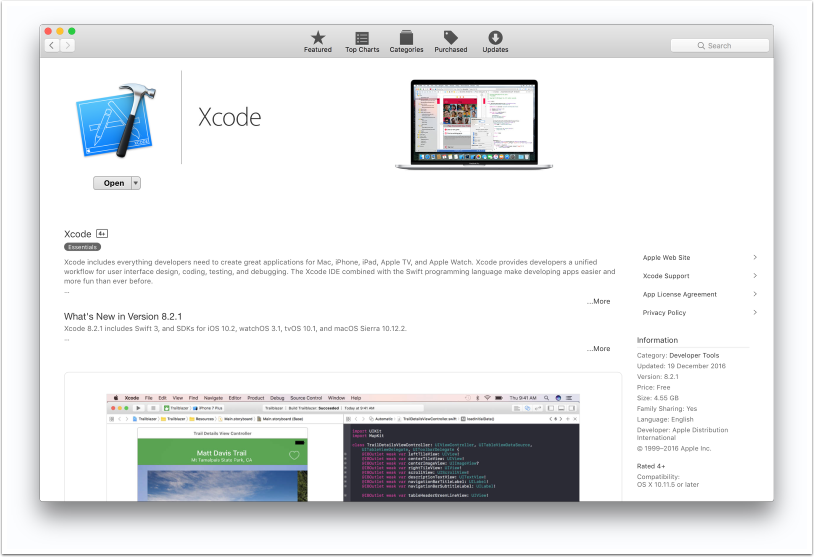This screenshot has width=814, height=557.
Task: Click the Size: 4.55 GB info line
Action: (x=658, y=398)
